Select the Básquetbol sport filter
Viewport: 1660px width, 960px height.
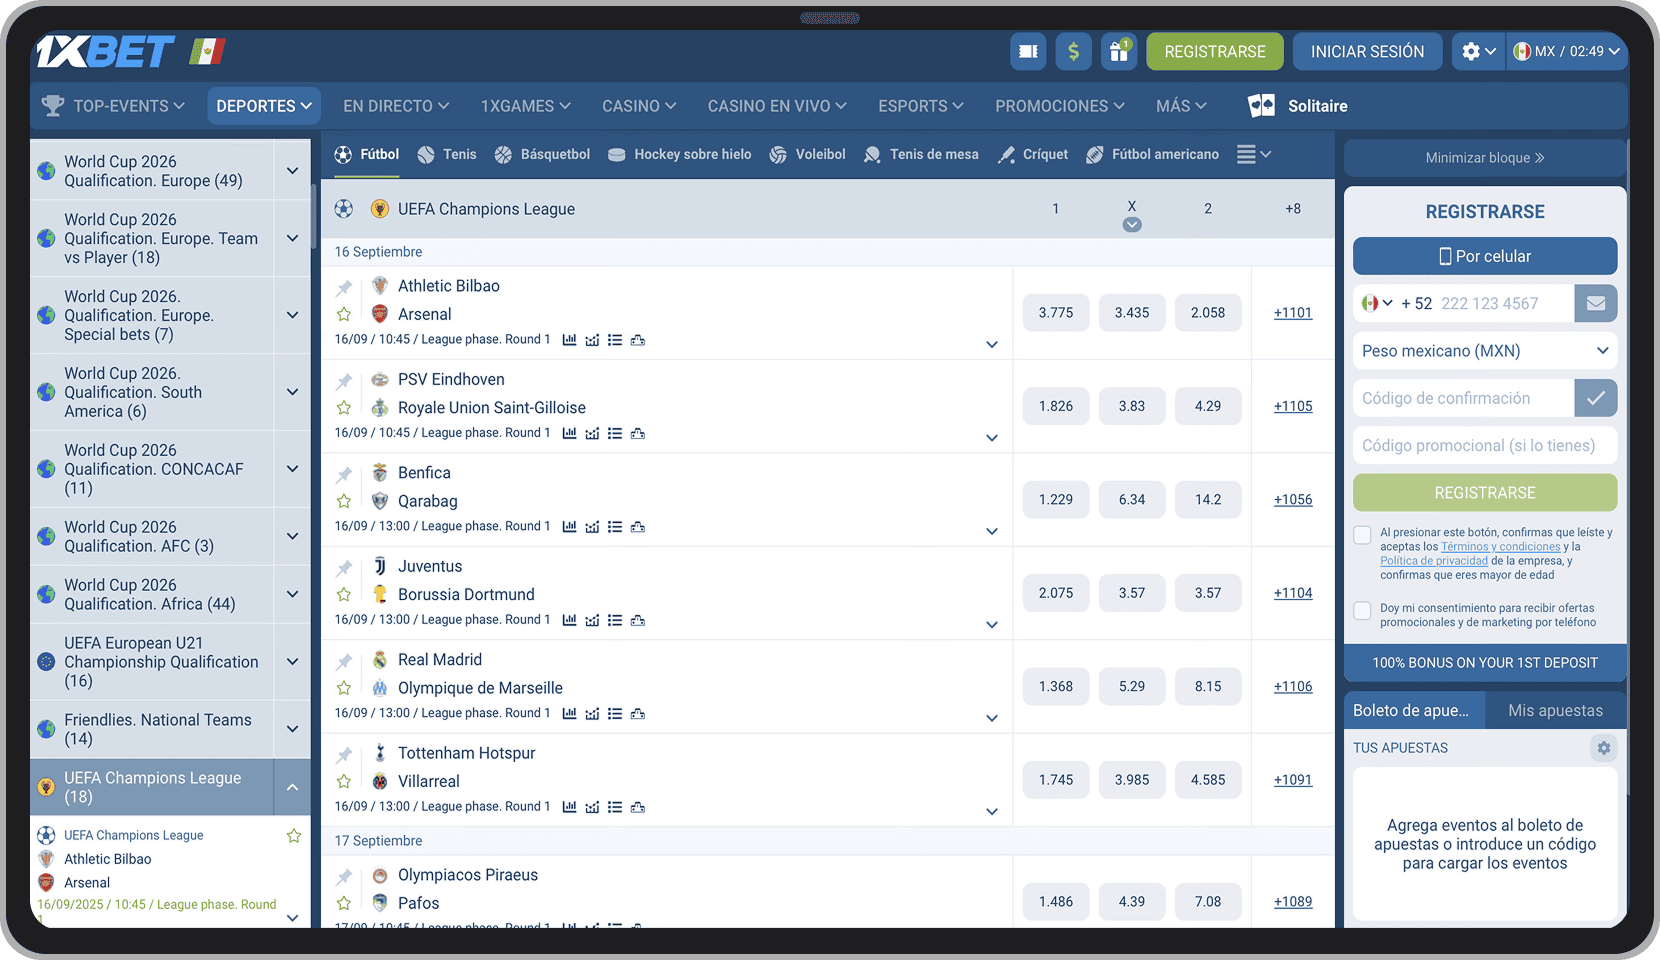(x=542, y=154)
